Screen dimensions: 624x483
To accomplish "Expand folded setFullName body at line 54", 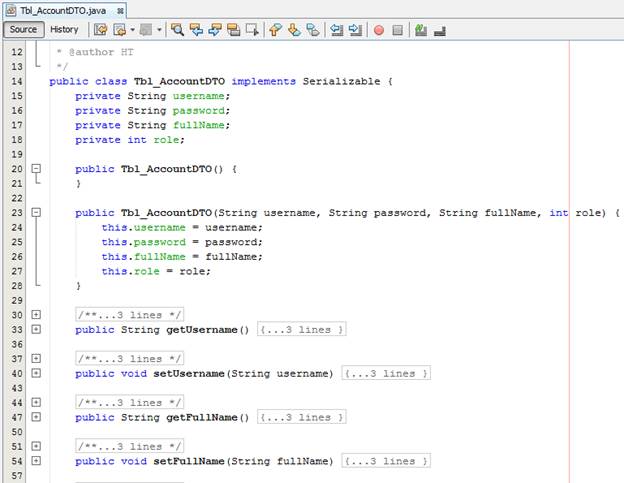I will point(36,461).
